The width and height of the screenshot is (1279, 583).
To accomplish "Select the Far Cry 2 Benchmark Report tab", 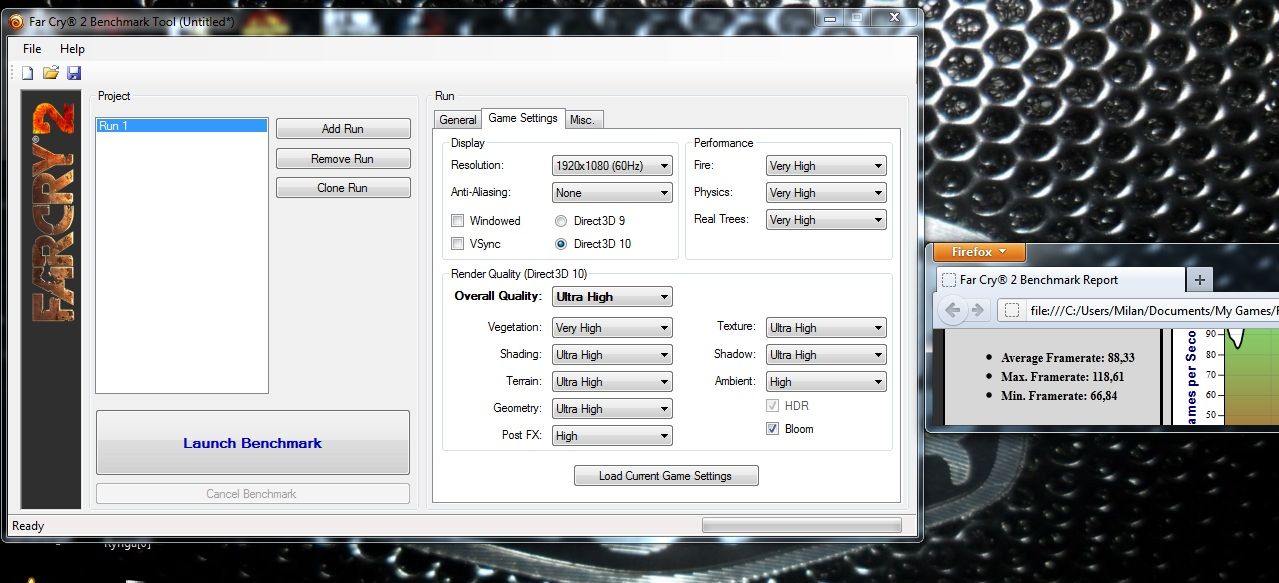I will tap(1062, 280).
